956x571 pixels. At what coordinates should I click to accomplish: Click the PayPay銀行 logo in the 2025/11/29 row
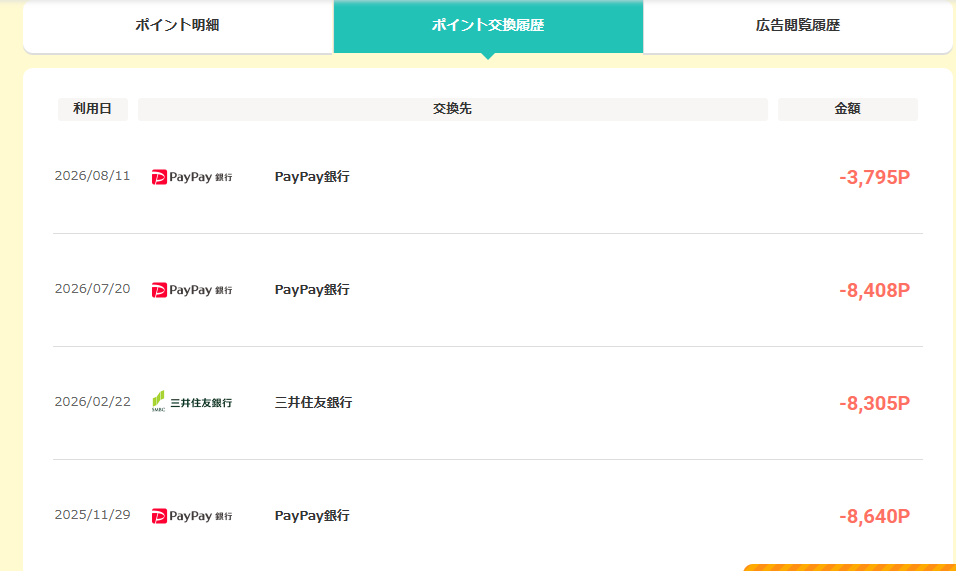[192, 516]
